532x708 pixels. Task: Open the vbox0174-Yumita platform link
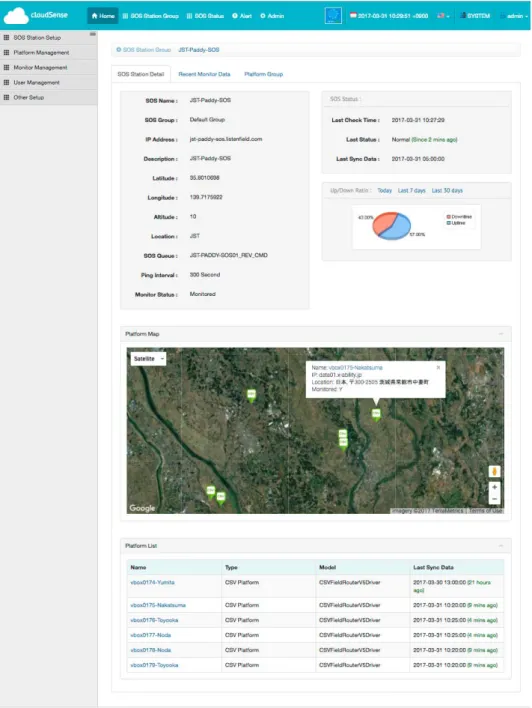152,582
